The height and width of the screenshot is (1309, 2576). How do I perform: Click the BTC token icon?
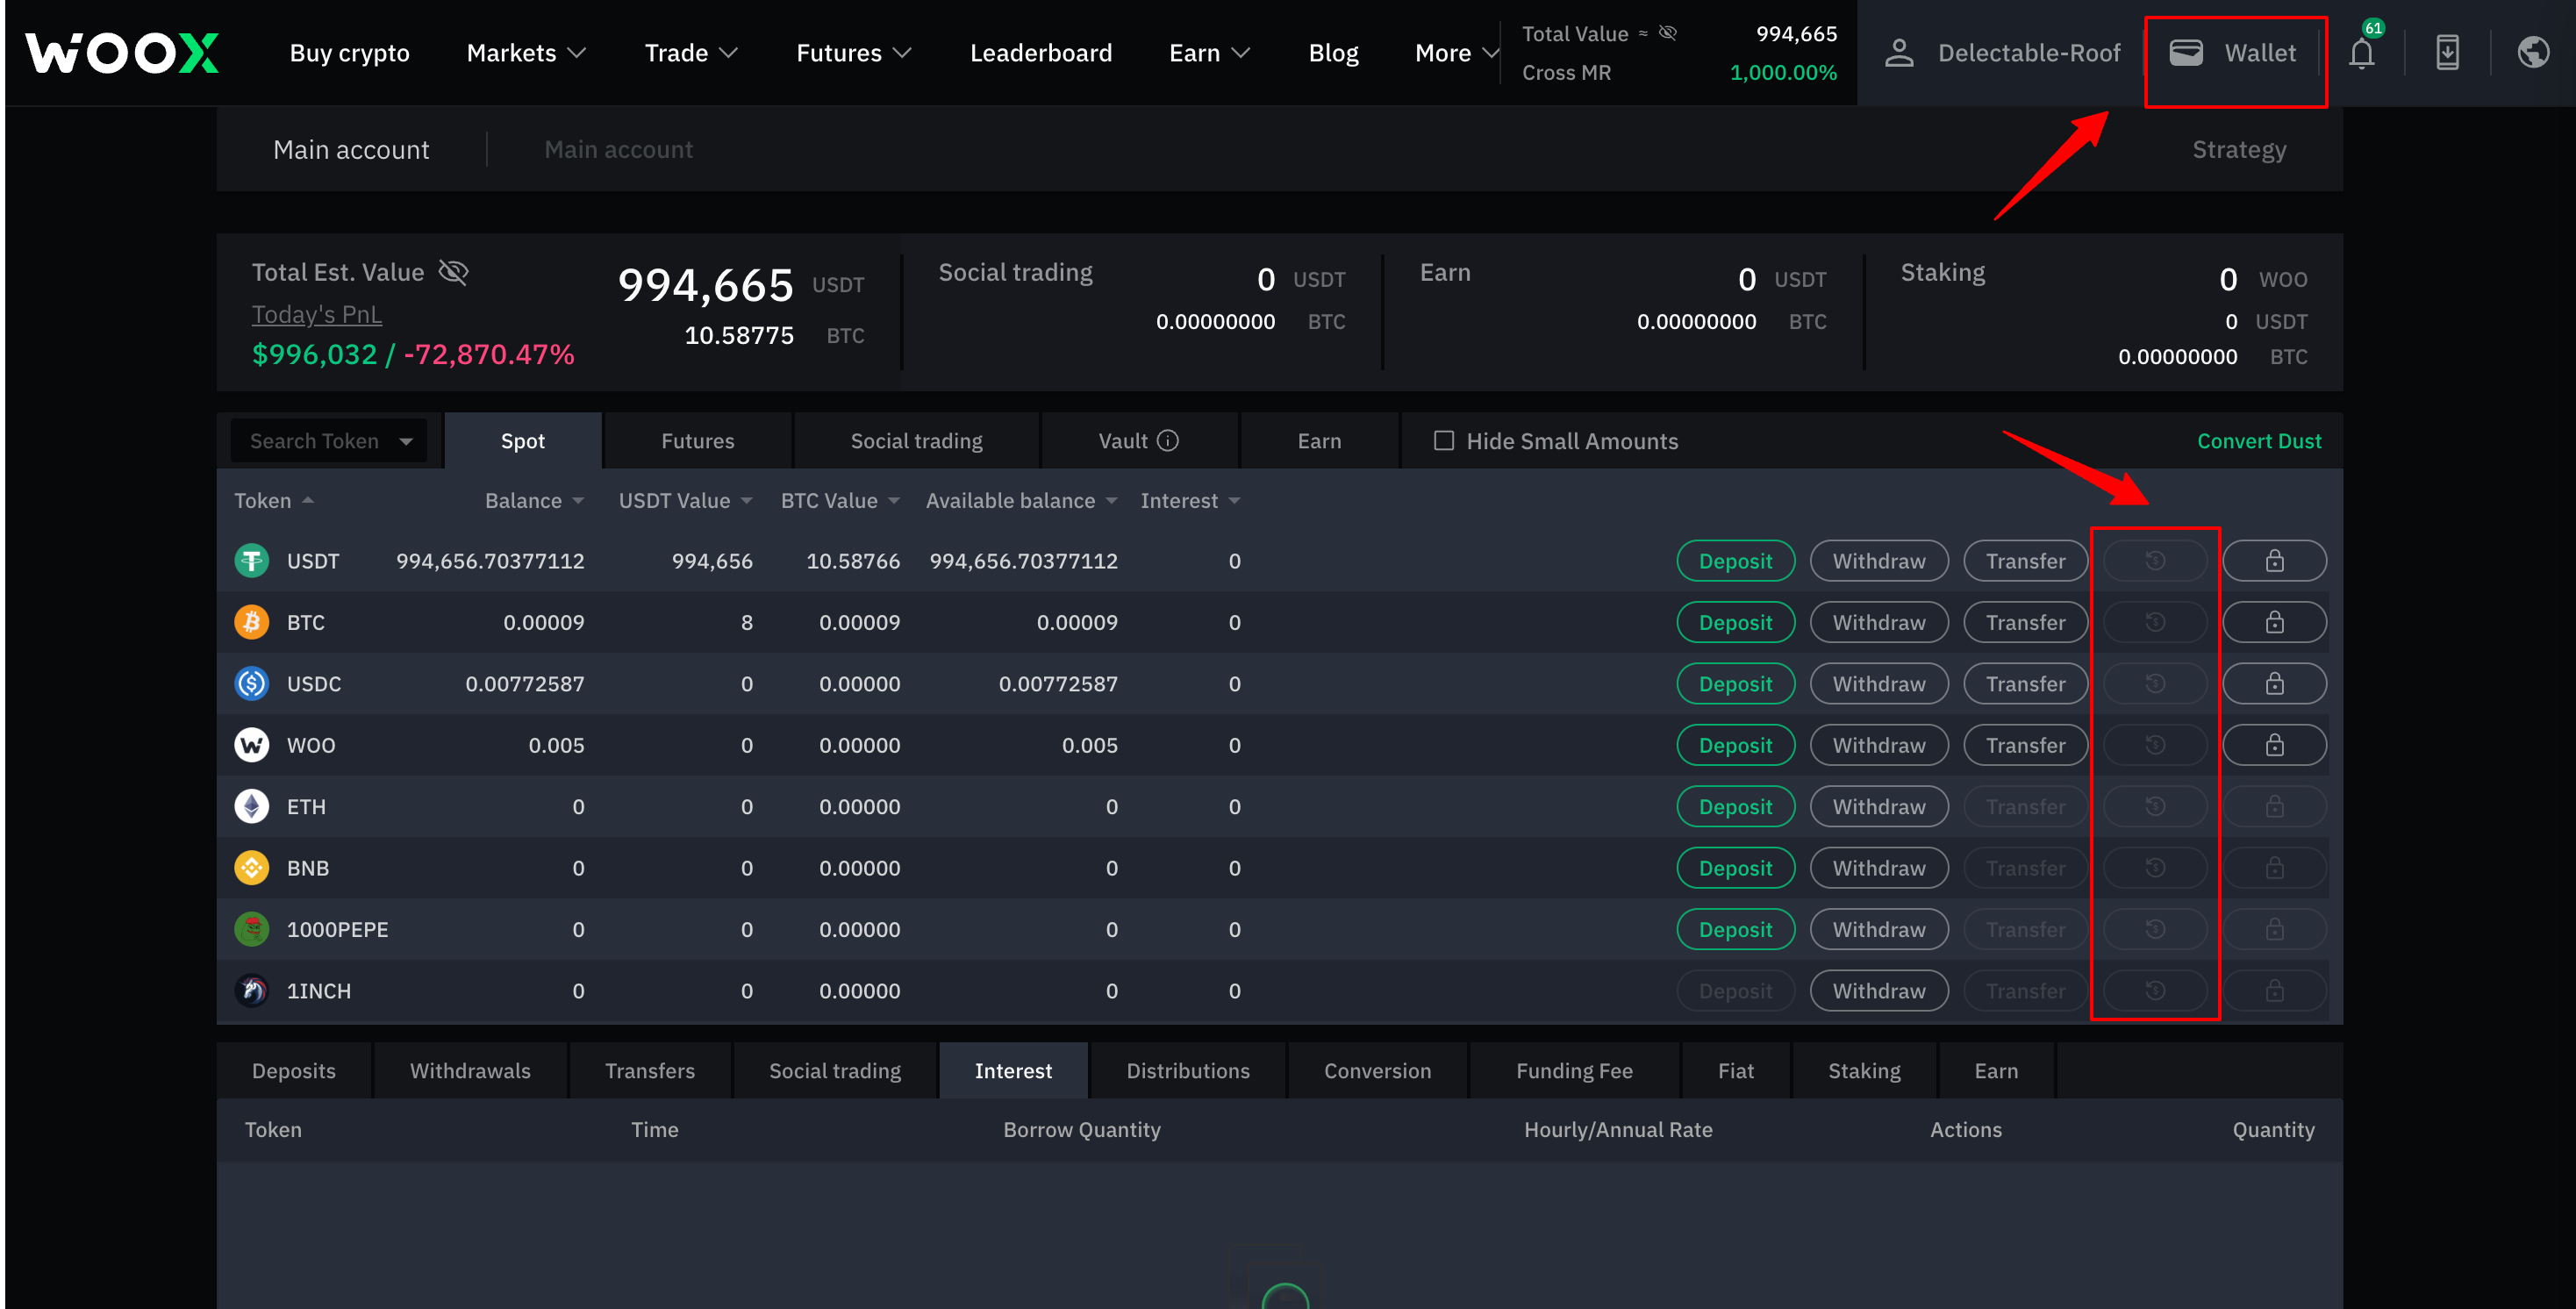pyautogui.click(x=252, y=622)
